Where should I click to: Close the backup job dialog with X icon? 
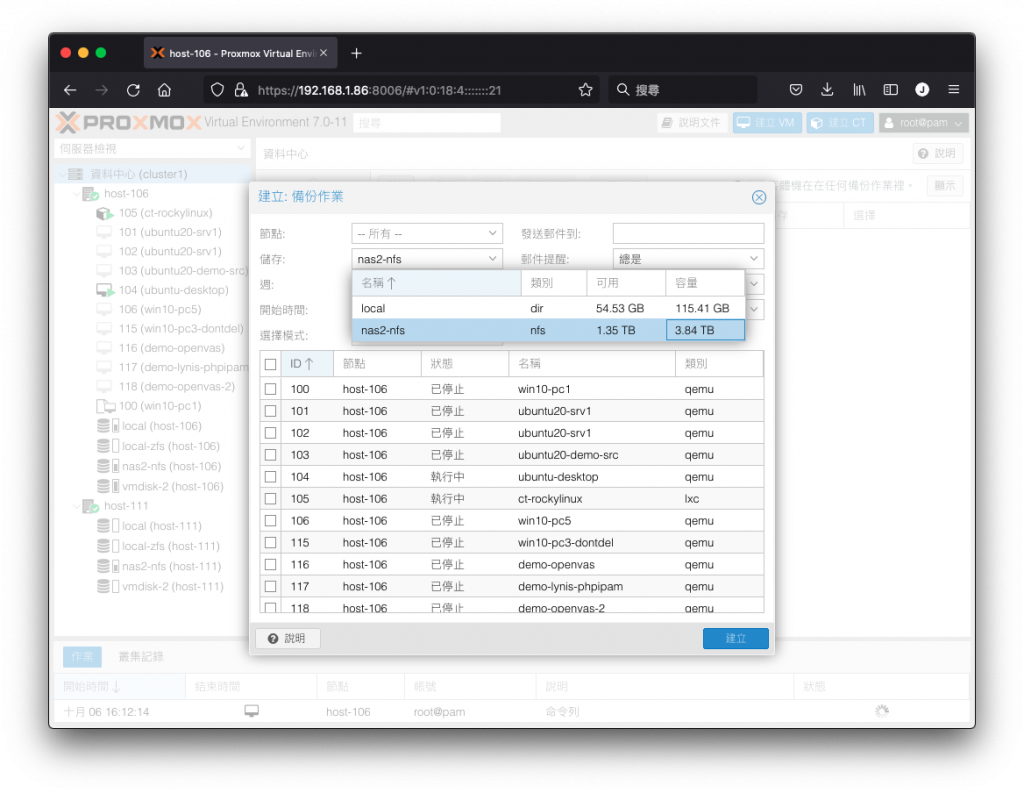(x=758, y=197)
